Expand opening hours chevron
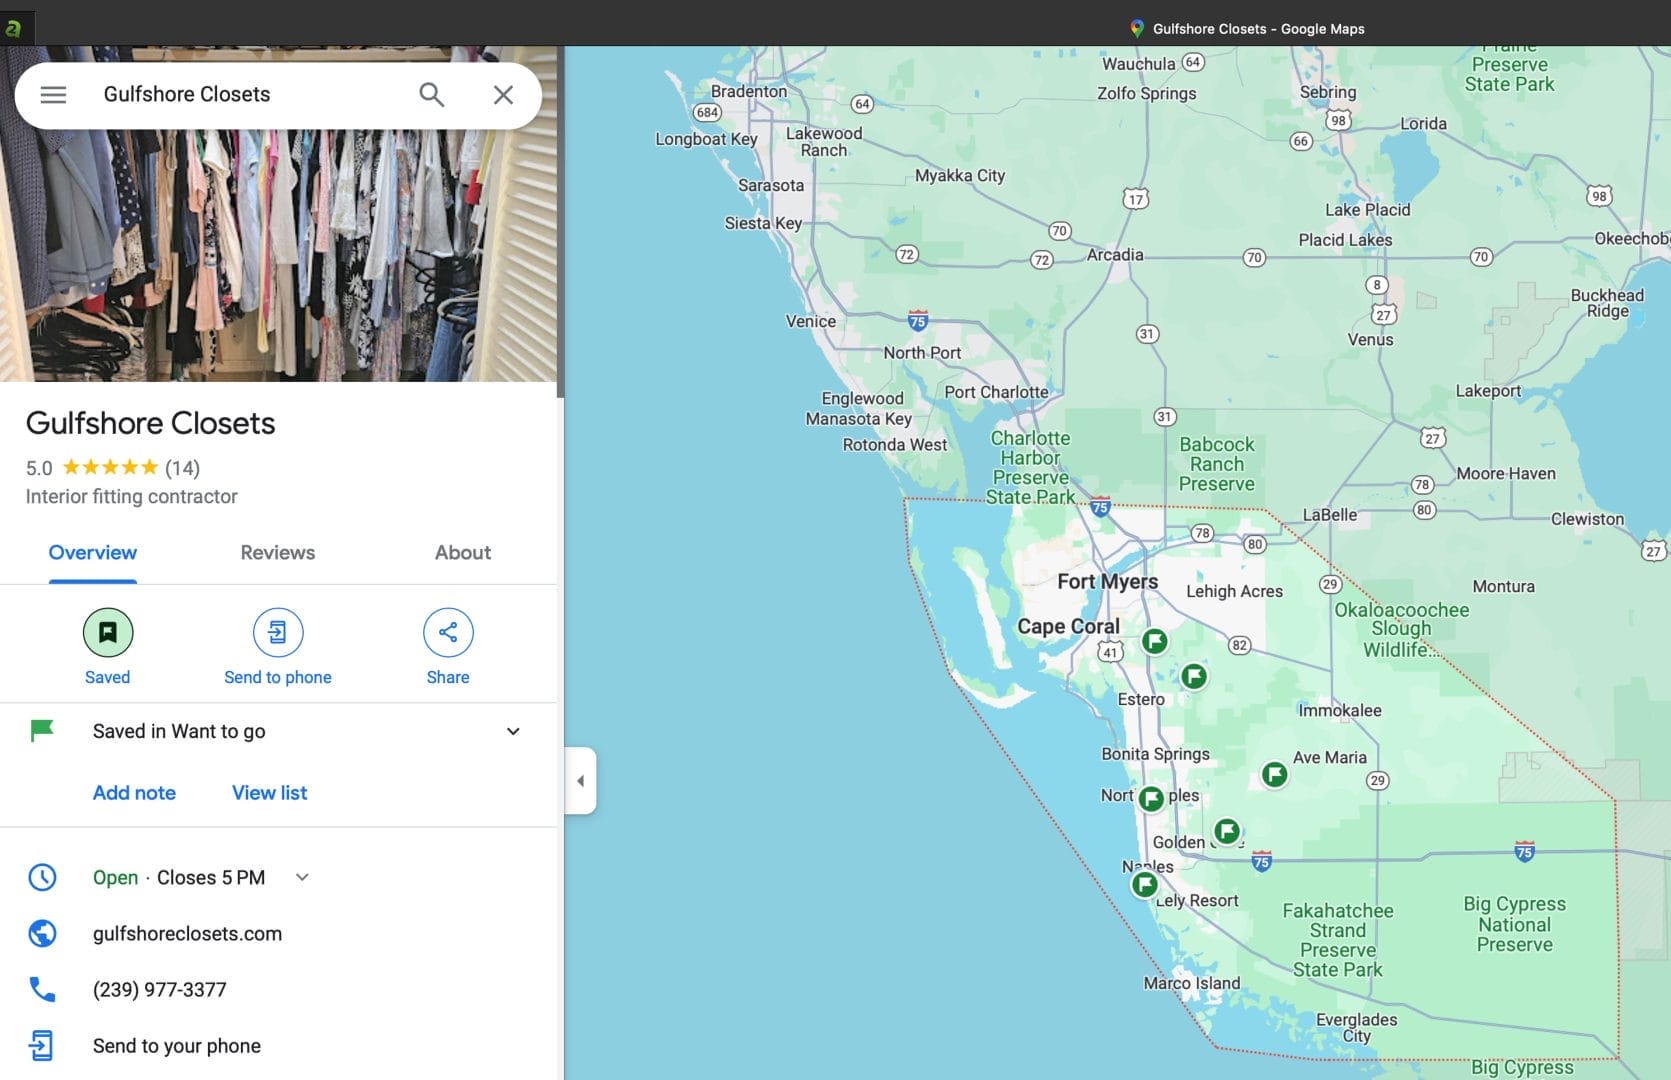This screenshot has height=1080, width=1671. point(302,878)
